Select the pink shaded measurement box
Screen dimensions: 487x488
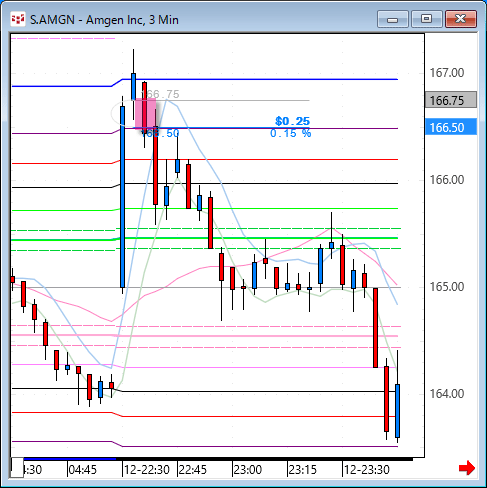pyautogui.click(x=145, y=113)
